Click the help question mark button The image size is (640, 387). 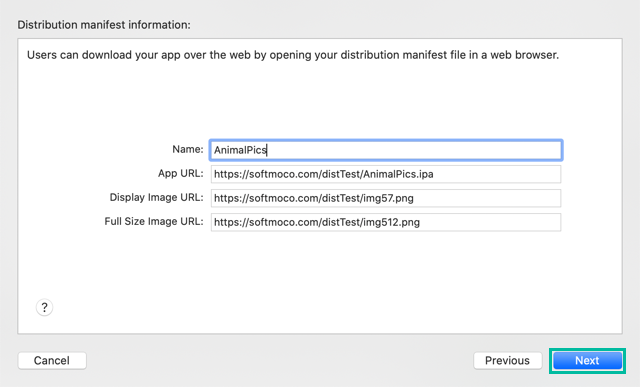[44, 307]
